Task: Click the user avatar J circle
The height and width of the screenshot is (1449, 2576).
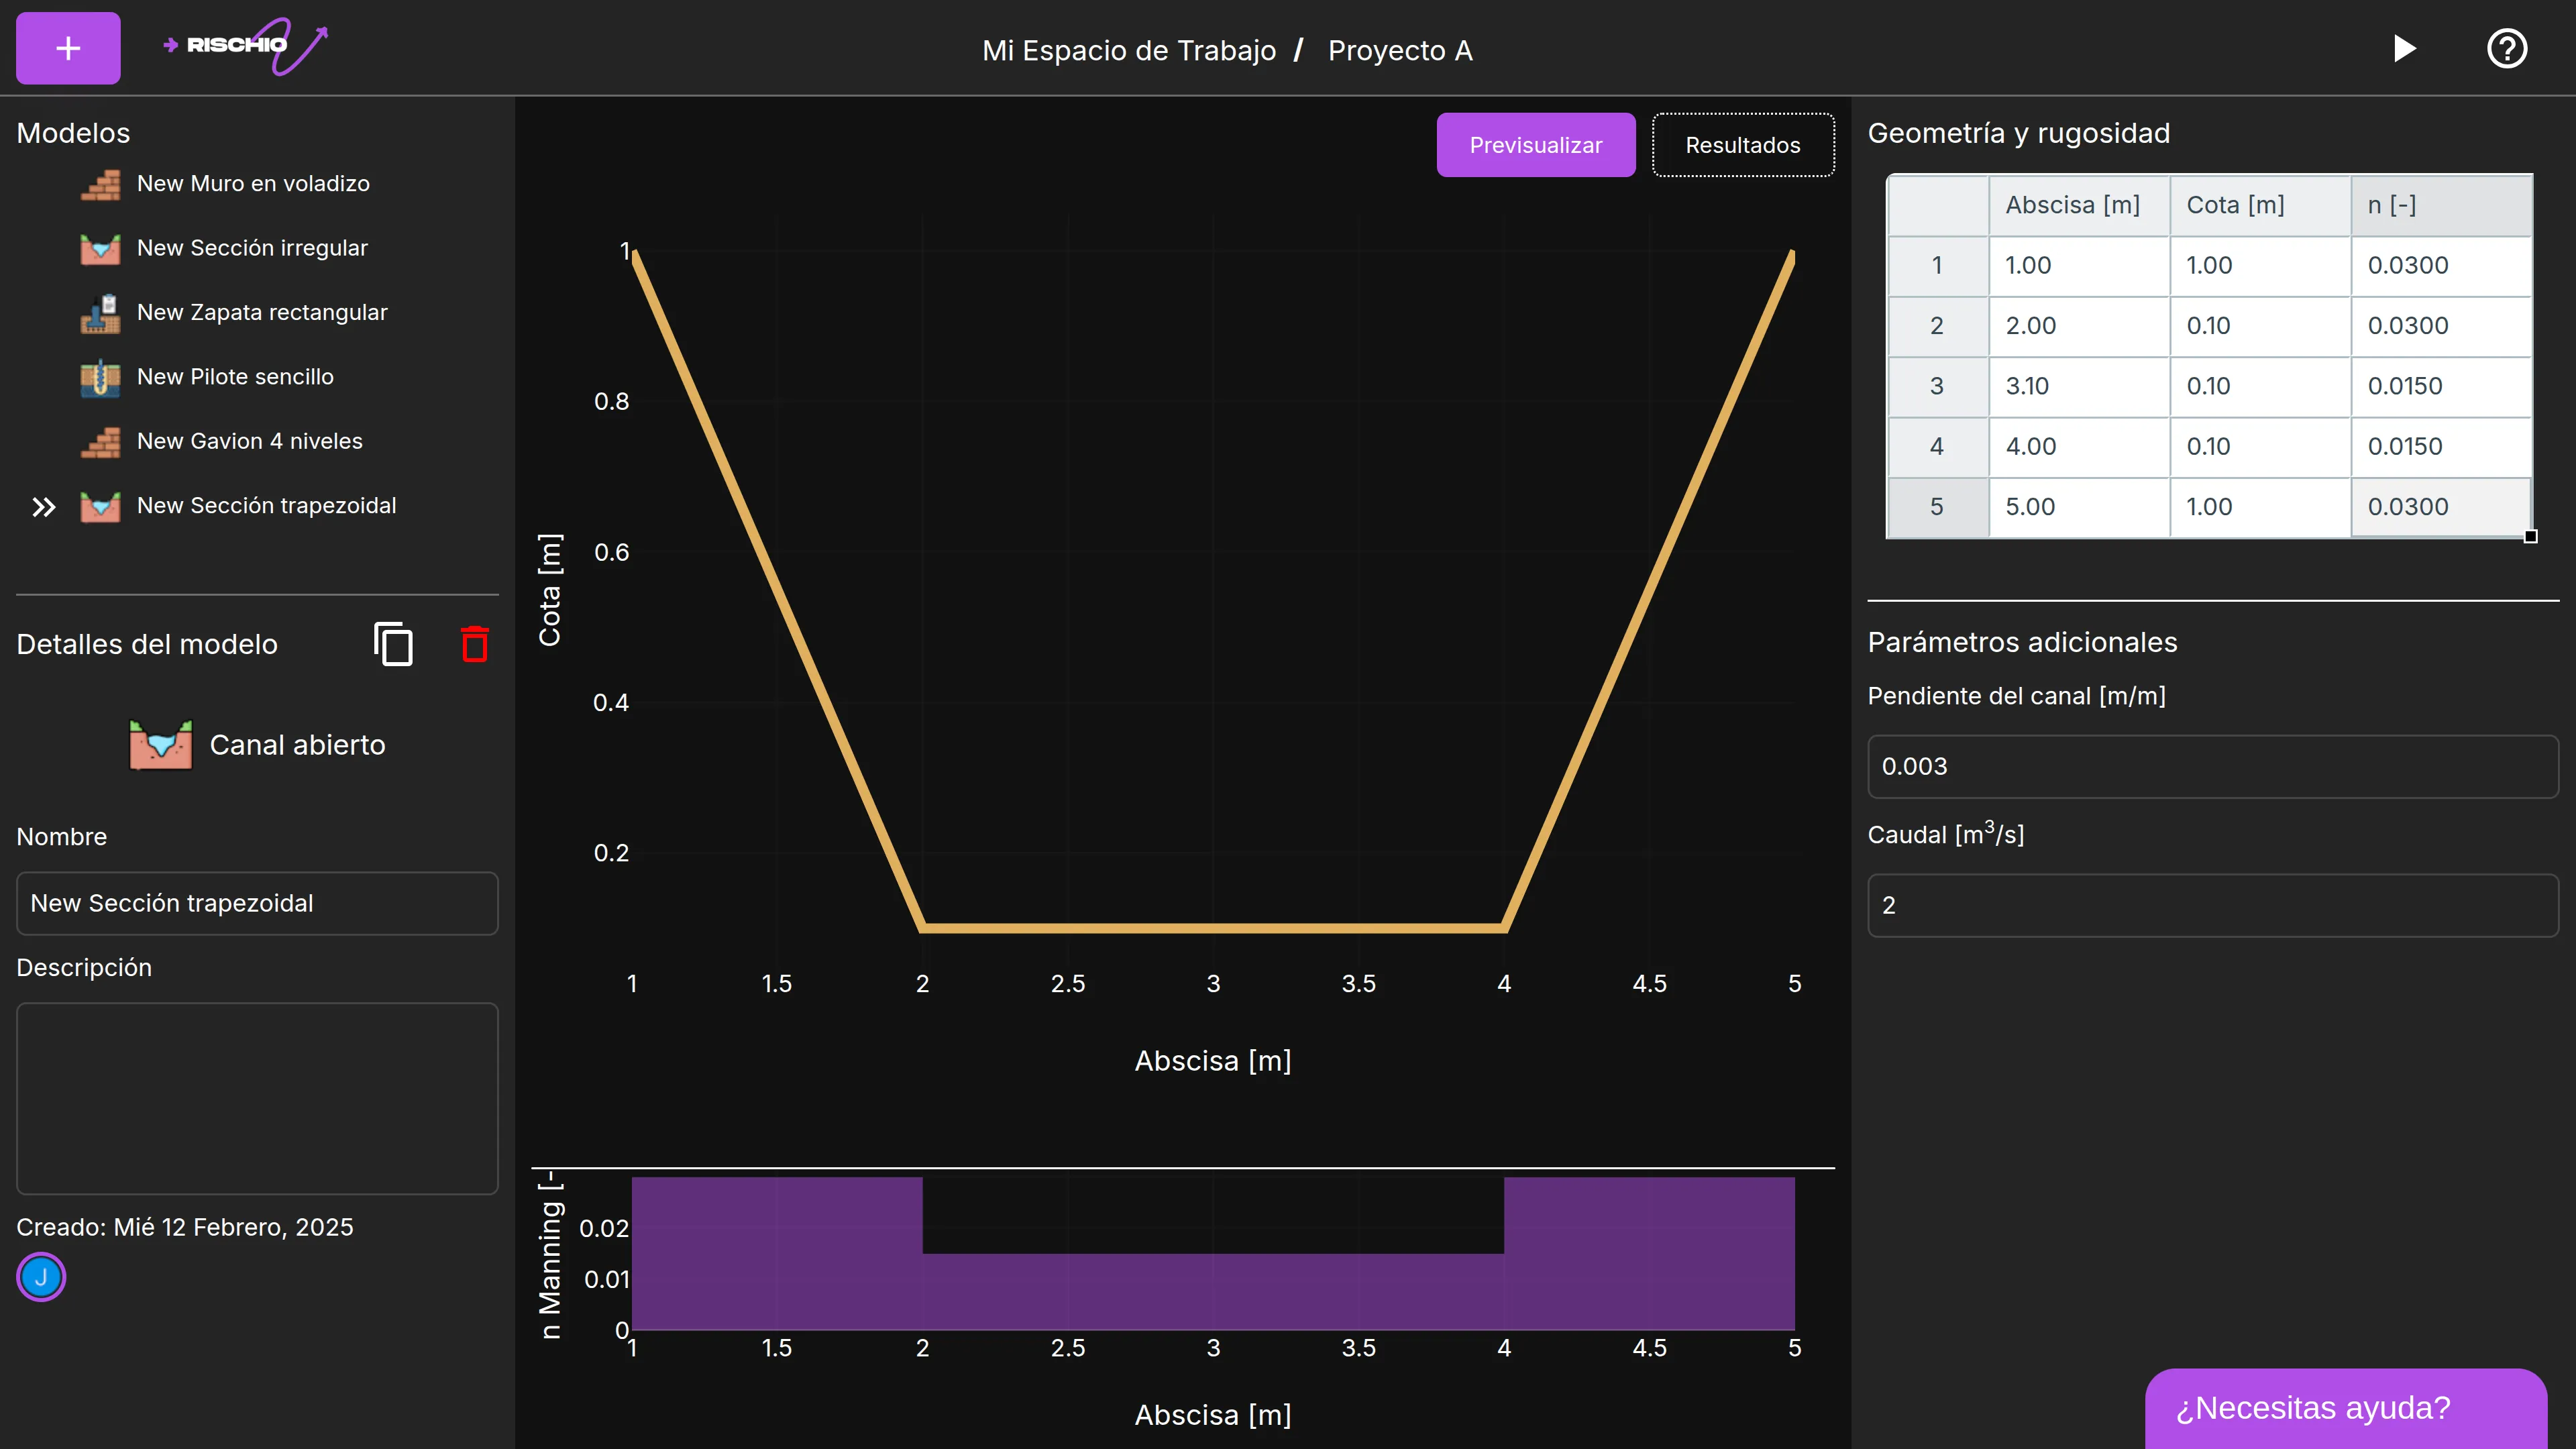Action: [41, 1277]
